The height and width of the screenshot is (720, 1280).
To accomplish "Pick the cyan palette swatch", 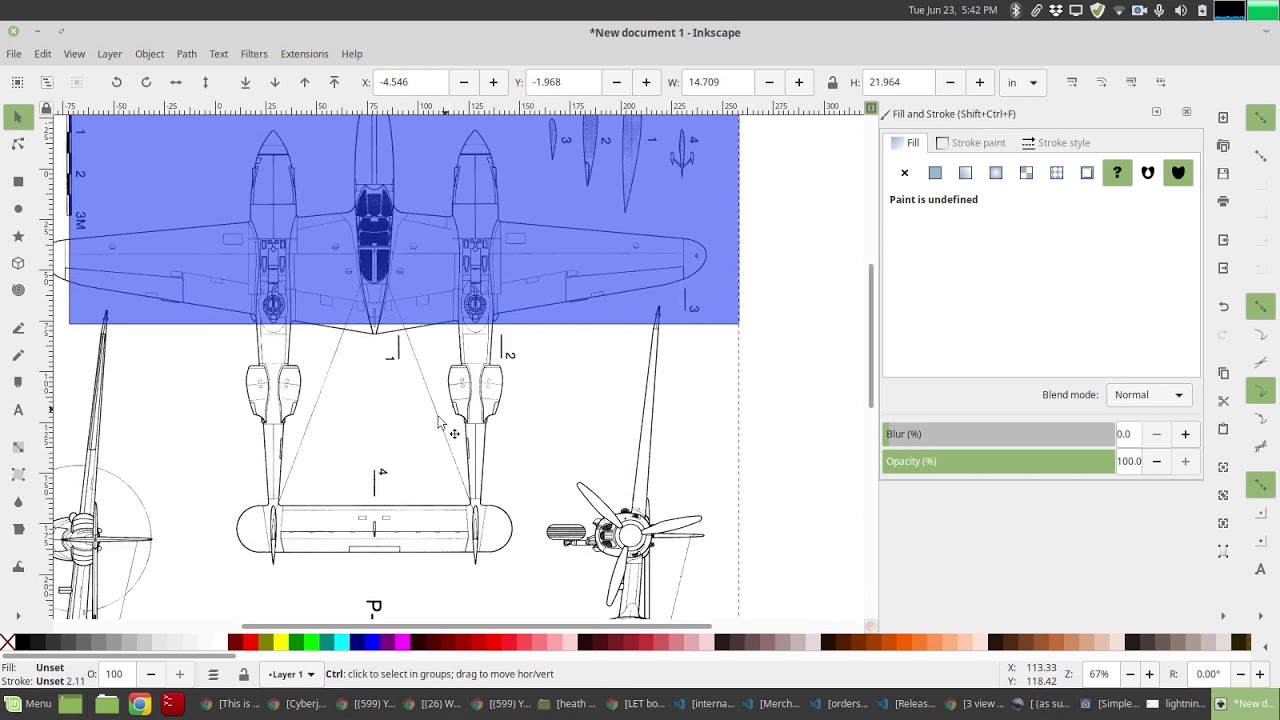I will [x=342, y=642].
